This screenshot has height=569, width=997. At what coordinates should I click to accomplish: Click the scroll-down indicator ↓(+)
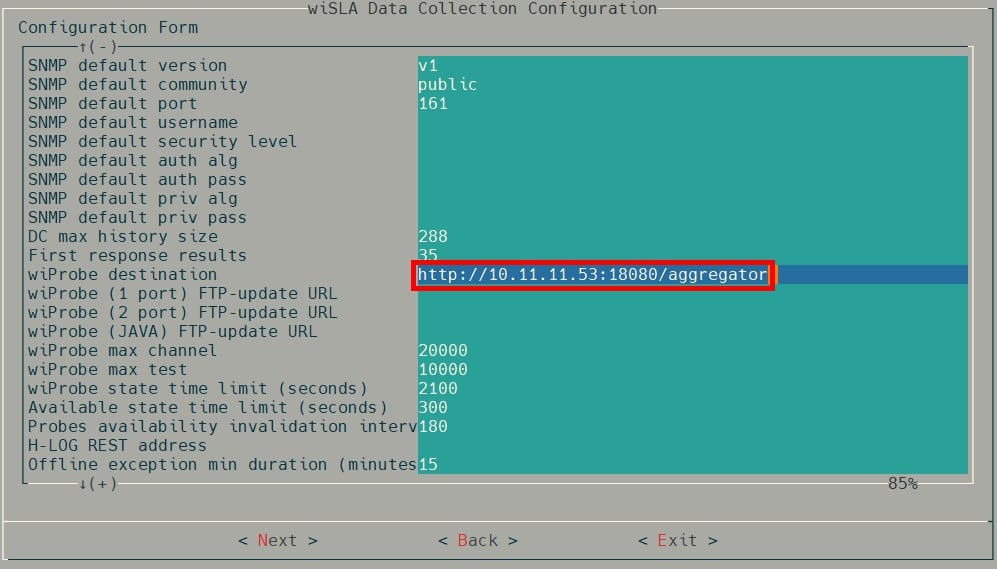pos(98,484)
